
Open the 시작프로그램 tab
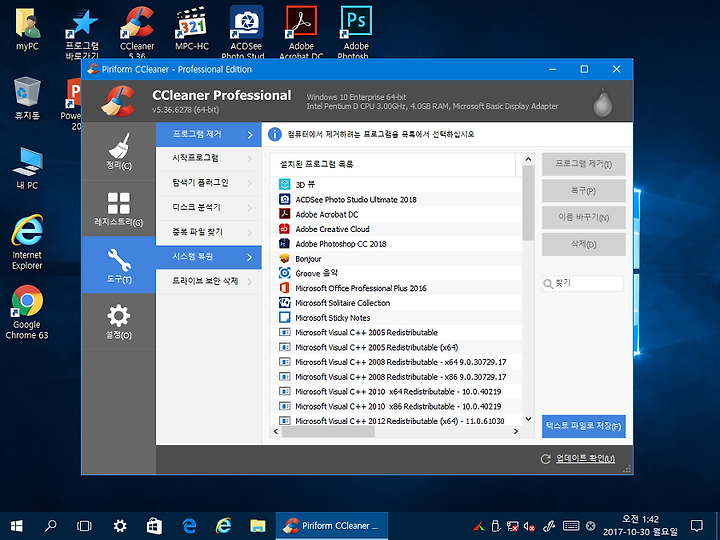click(209, 158)
